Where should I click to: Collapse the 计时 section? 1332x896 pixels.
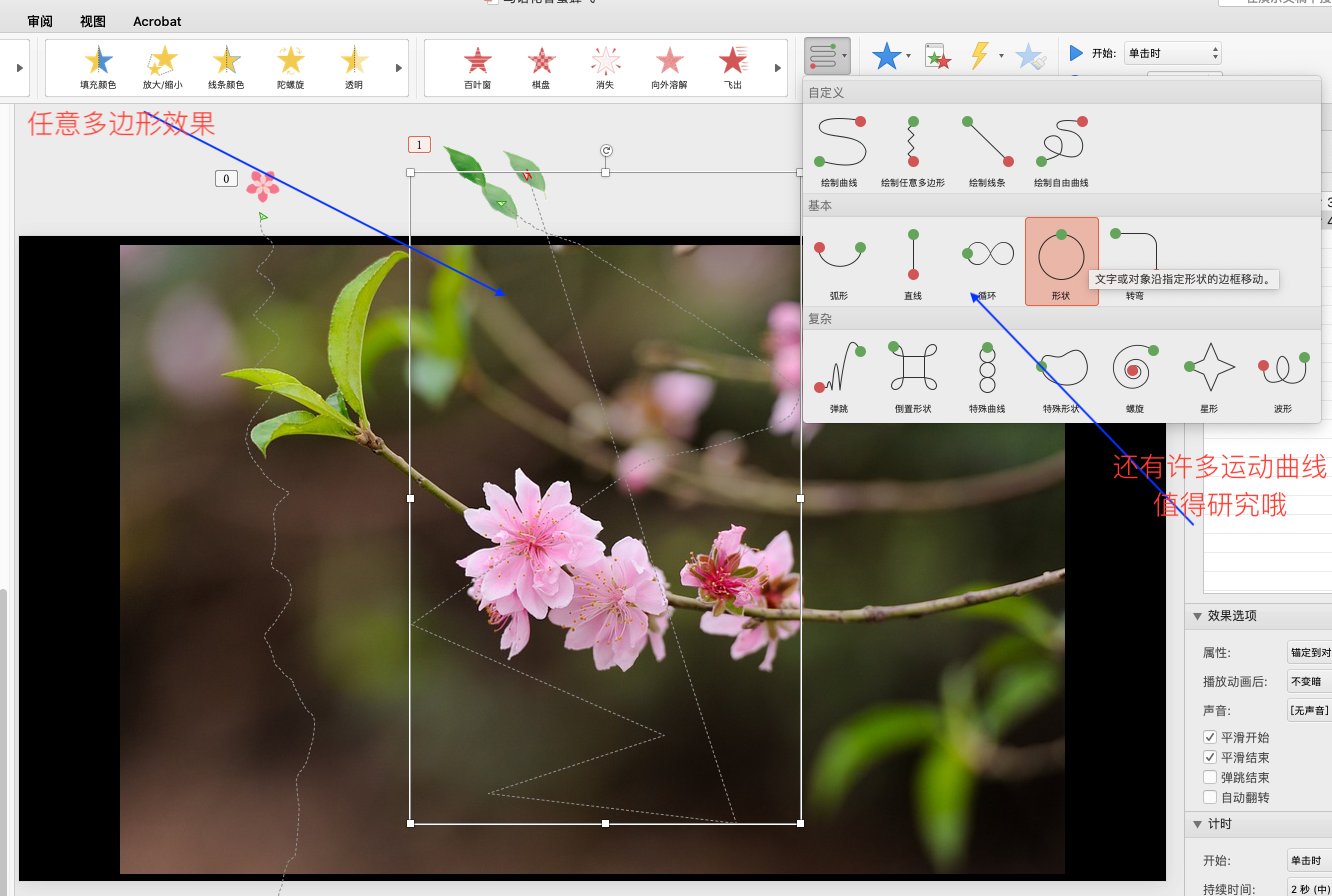tap(1197, 824)
